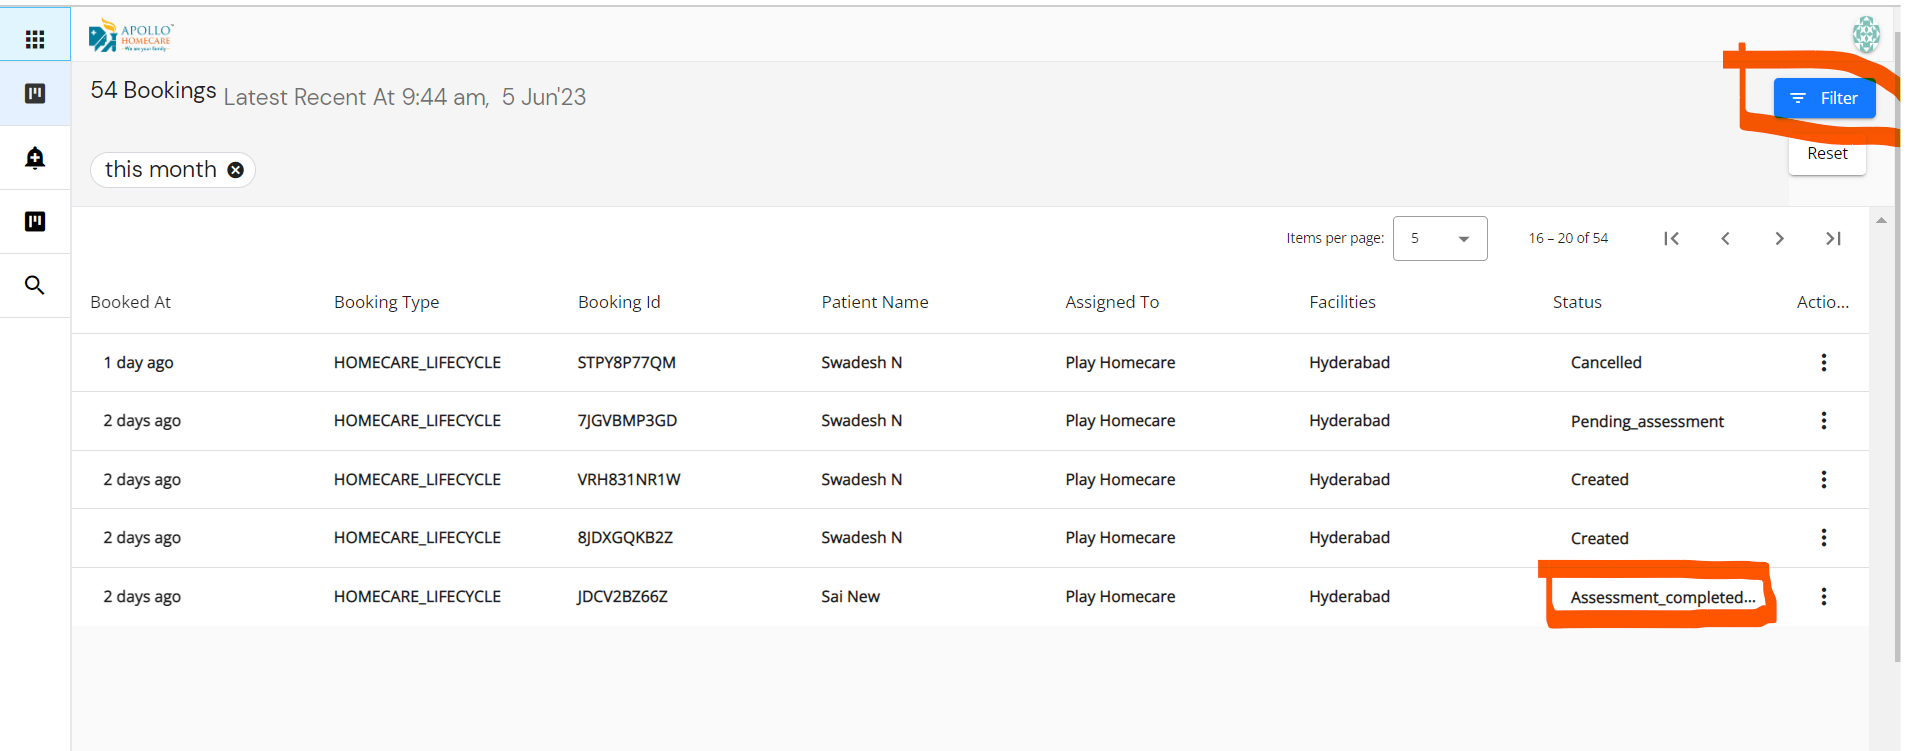The width and height of the screenshot is (1926, 751).
Task: Open the items per page dropdown
Action: click(1439, 238)
